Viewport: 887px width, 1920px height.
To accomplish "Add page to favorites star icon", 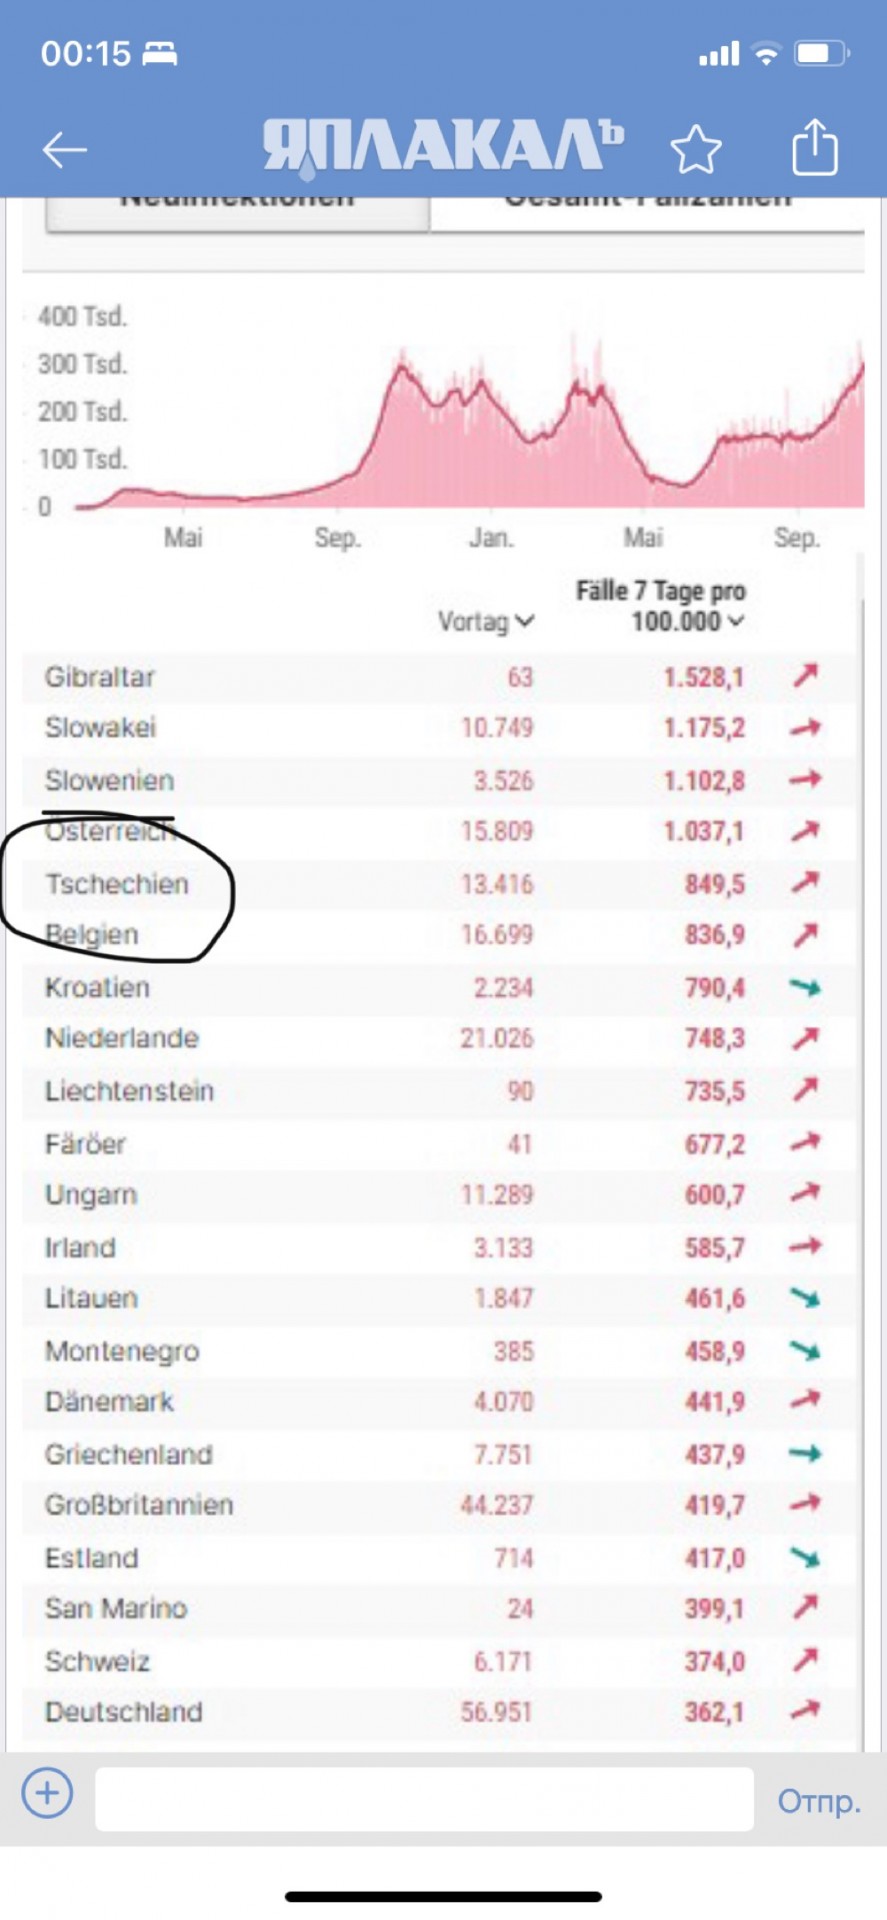I will 695,150.
